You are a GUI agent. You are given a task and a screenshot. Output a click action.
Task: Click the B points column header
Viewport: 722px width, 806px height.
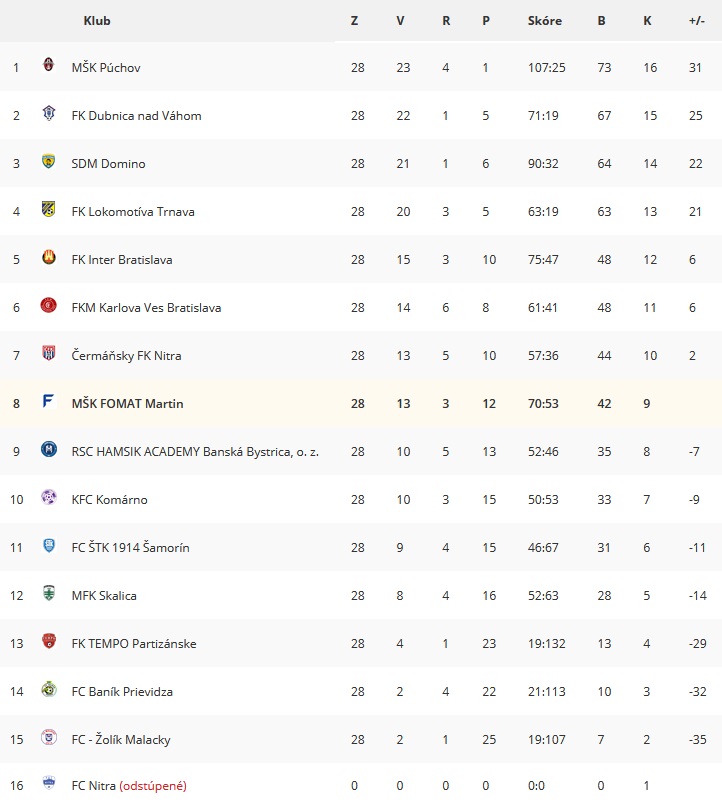tap(601, 21)
